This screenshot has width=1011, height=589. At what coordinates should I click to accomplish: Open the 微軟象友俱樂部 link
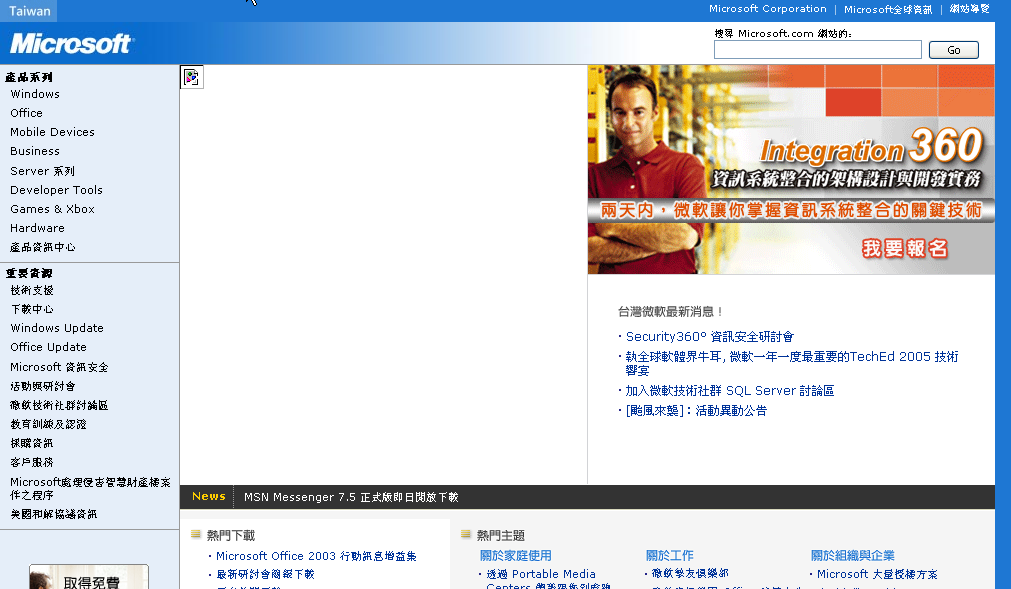click(x=690, y=573)
